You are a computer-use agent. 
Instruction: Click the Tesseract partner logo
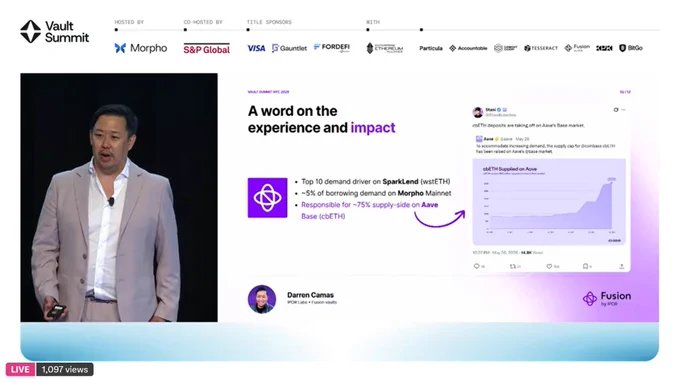pos(541,48)
